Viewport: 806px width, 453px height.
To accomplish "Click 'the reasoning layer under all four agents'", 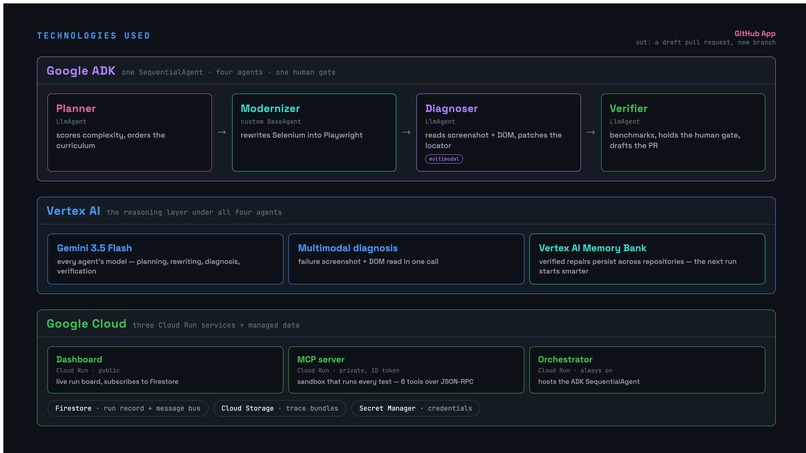I will tap(194, 212).
